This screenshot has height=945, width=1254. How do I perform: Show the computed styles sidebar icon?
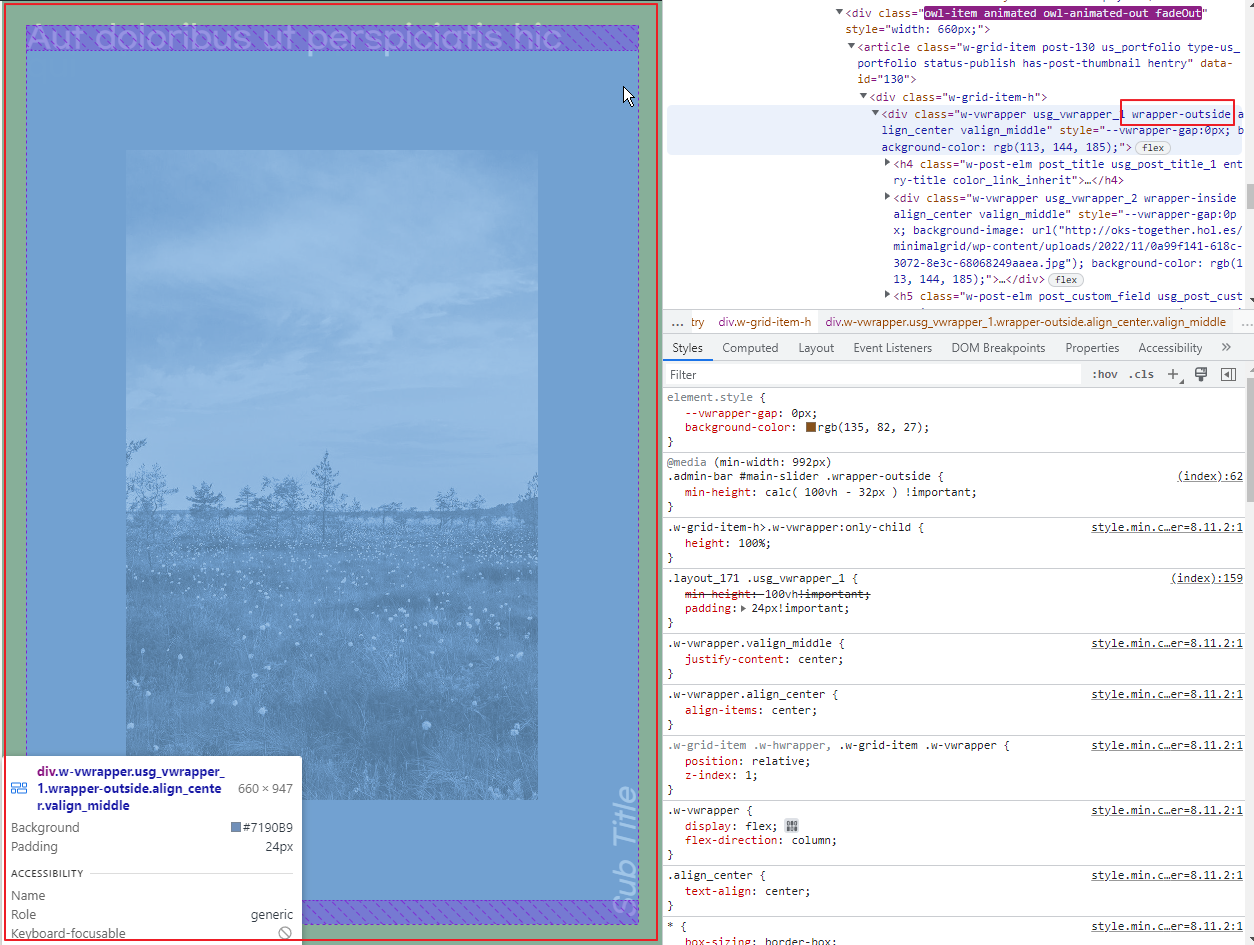click(1229, 374)
